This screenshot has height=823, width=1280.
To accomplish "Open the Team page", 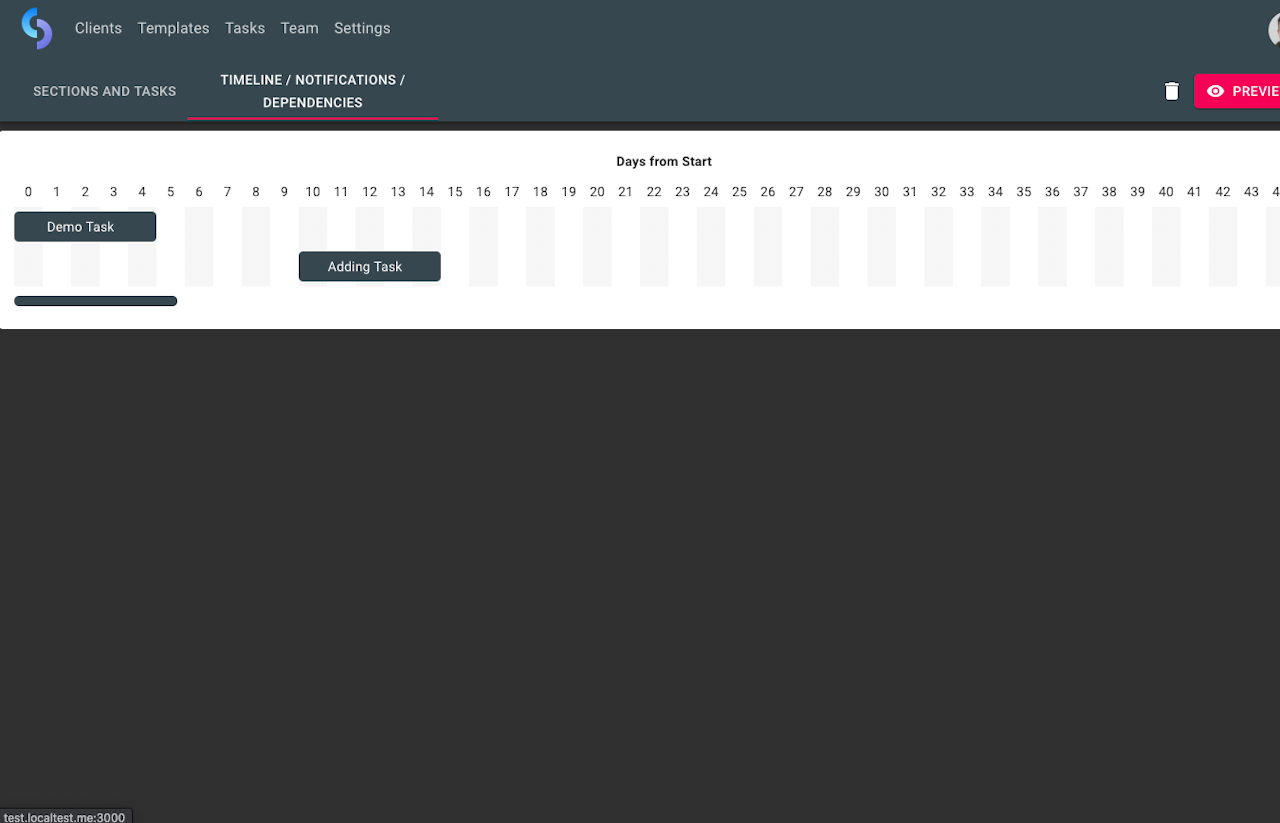I will coord(299,28).
